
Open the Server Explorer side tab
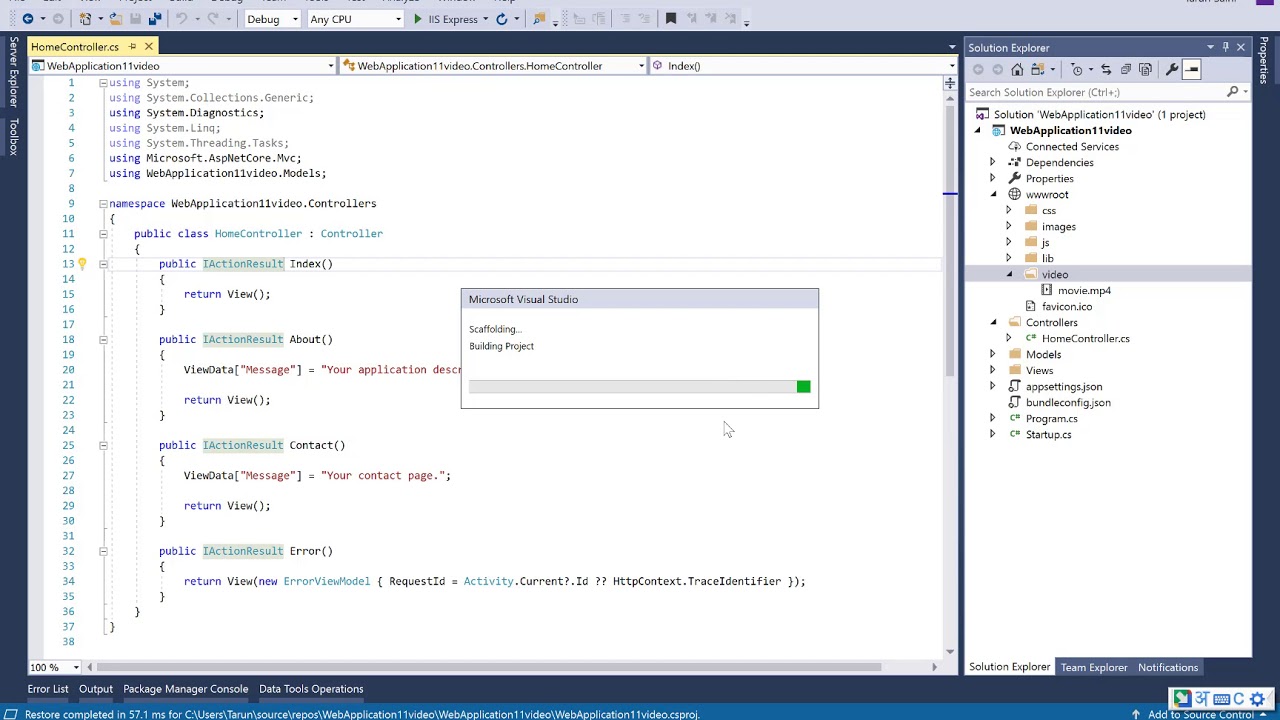coord(14,72)
